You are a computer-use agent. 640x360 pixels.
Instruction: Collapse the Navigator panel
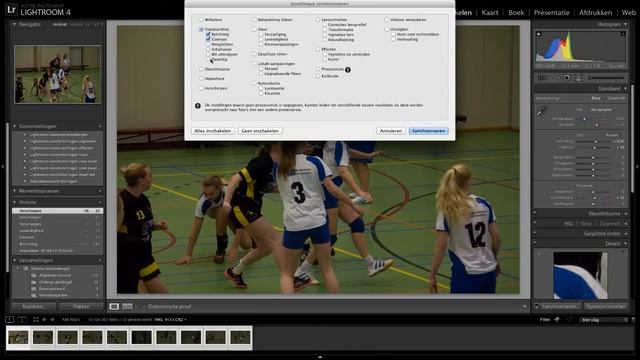coord(15,24)
